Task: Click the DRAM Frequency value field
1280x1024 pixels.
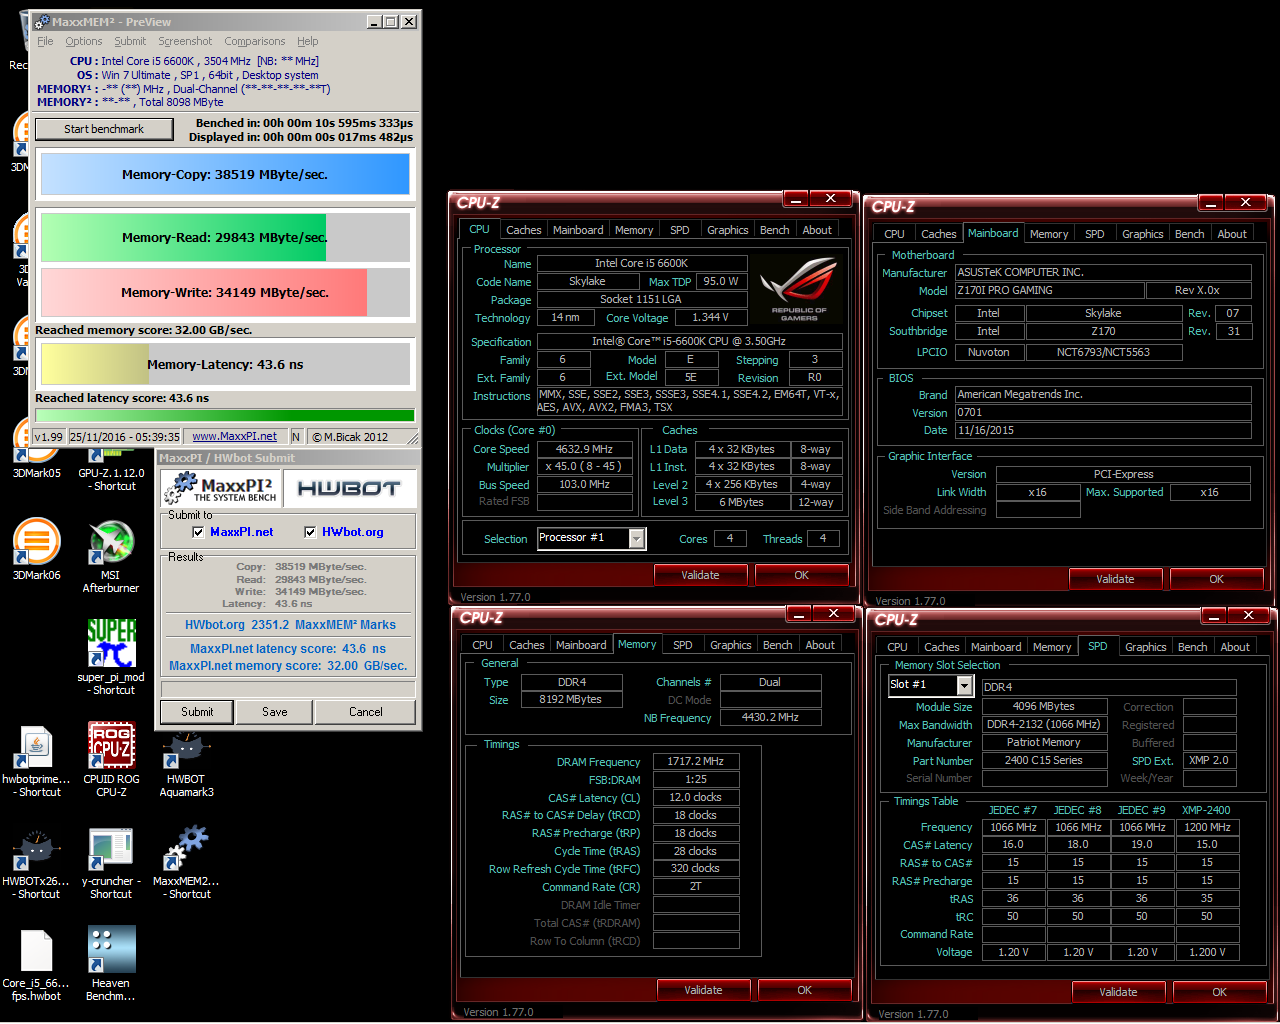Action: [696, 762]
